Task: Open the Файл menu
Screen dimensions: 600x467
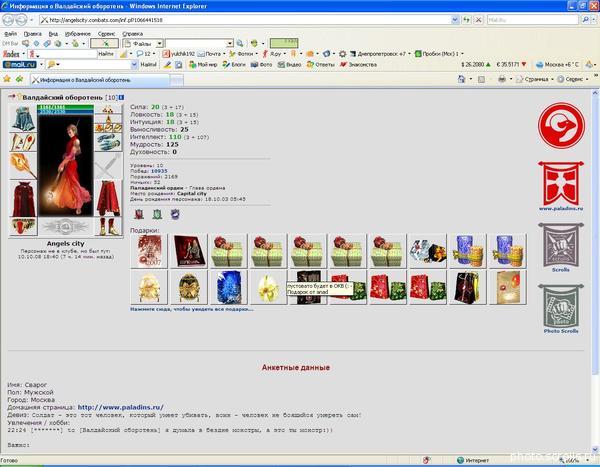Action: (10, 34)
